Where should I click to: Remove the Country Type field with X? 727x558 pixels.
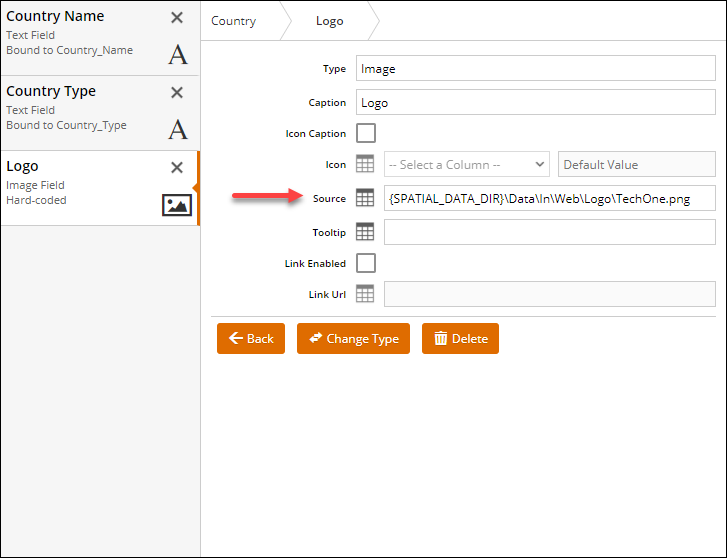(177, 93)
